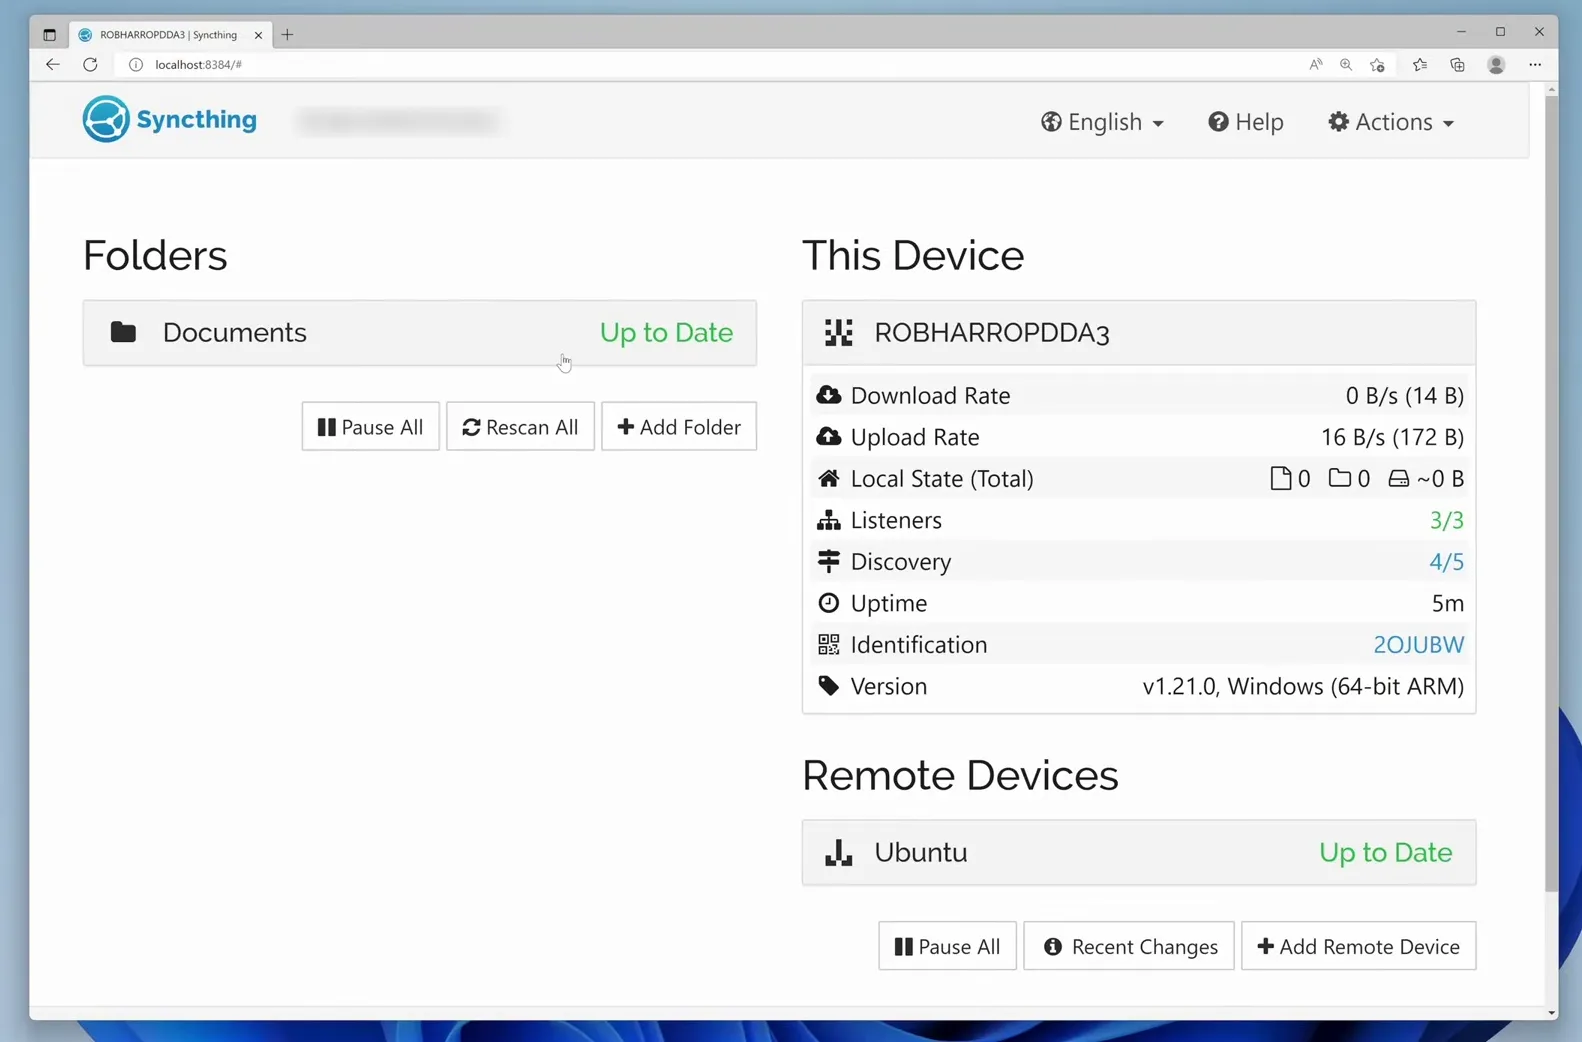Image resolution: width=1582 pixels, height=1042 pixels.
Task: Open the browser Settings and more menu
Action: pos(1535,64)
